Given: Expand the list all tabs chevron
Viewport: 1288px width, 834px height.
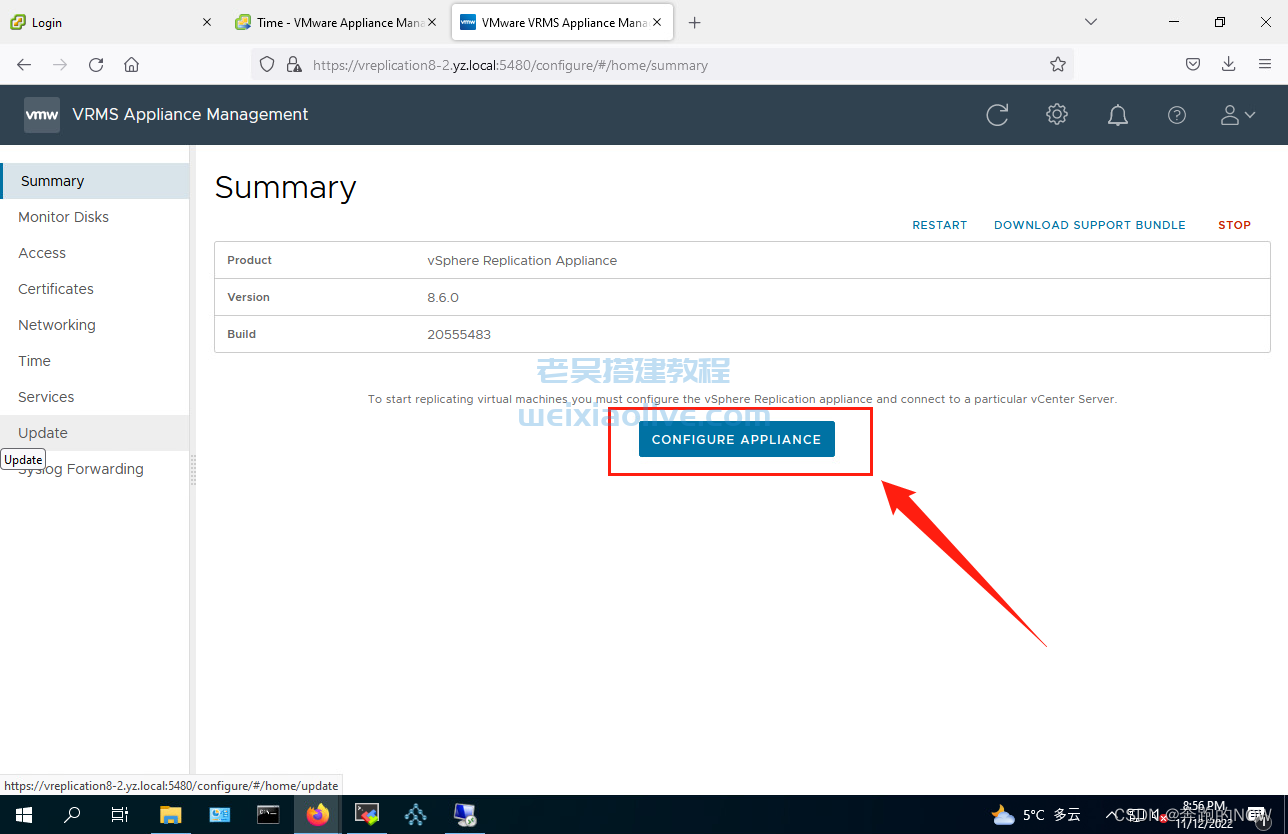Looking at the screenshot, I should coord(1091,22).
